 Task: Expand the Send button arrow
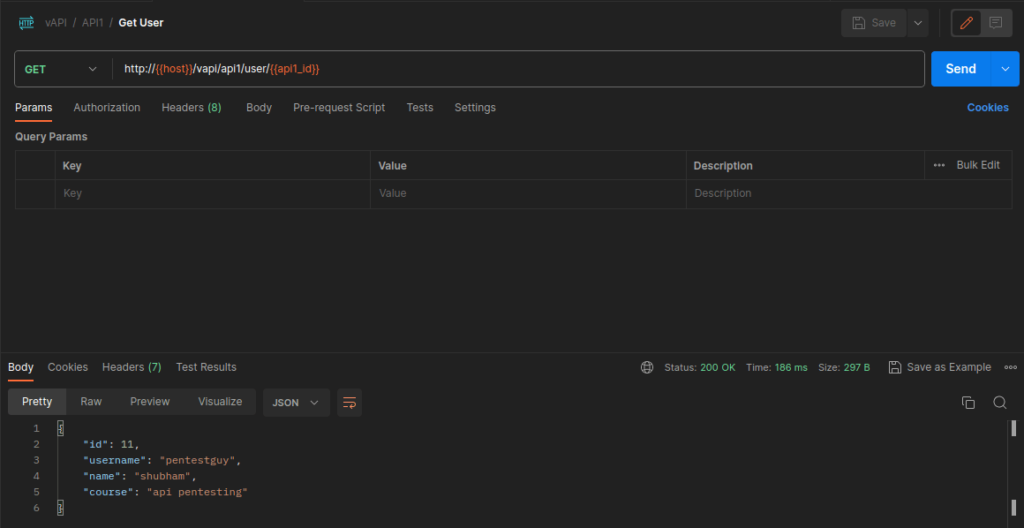click(x=1005, y=69)
